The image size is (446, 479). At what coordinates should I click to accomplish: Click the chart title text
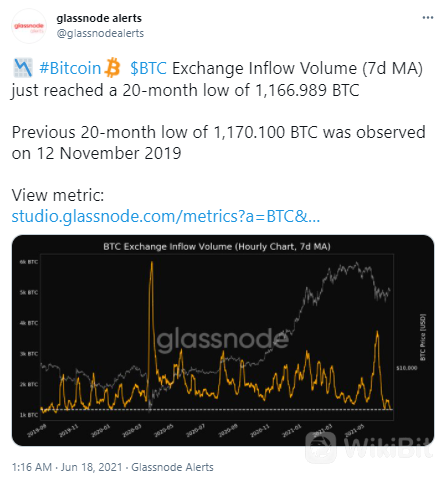(x=217, y=247)
